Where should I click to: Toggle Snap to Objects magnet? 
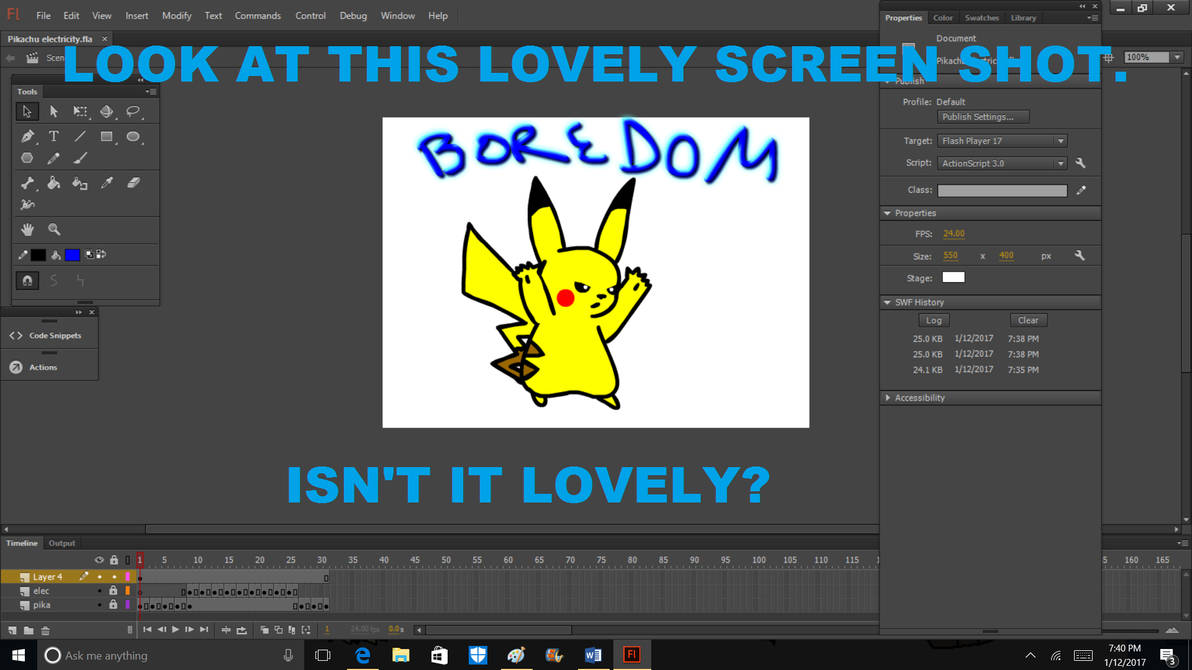pos(27,280)
